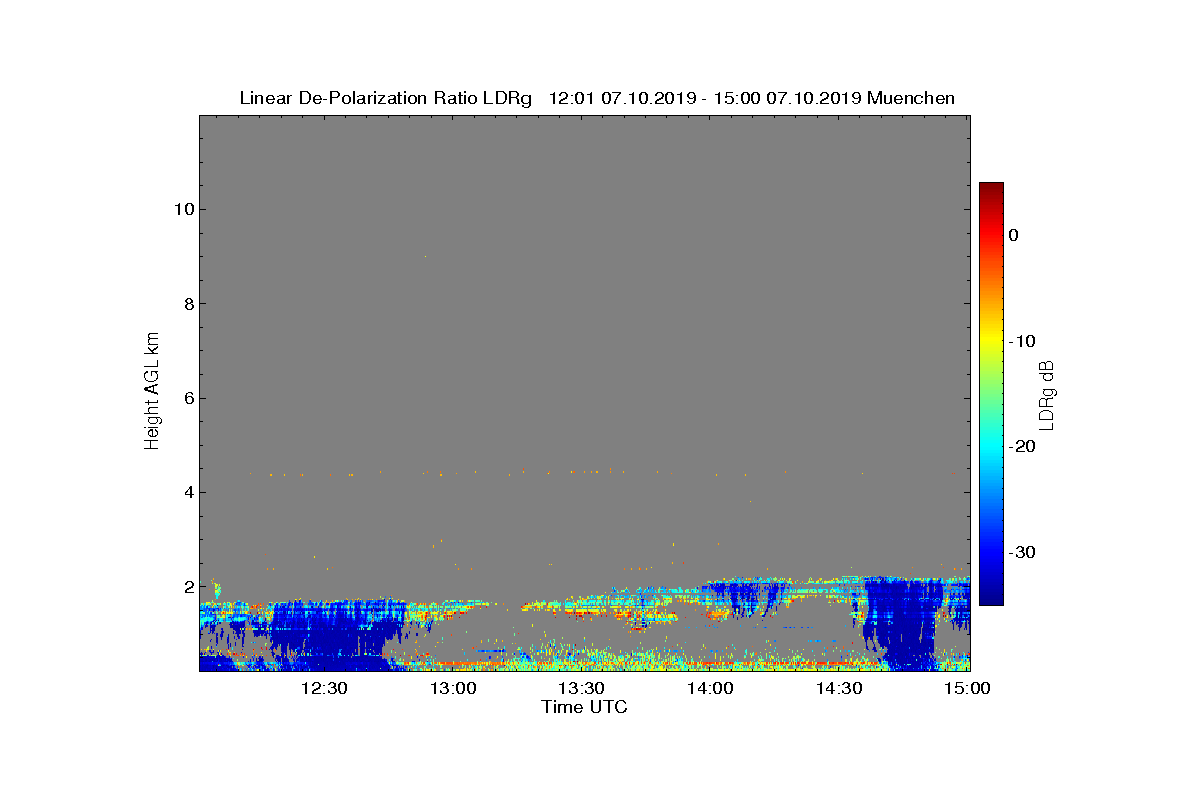The height and width of the screenshot is (800, 1200).
Task: Click the 'Muenchen' station name in title
Action: click(911, 98)
